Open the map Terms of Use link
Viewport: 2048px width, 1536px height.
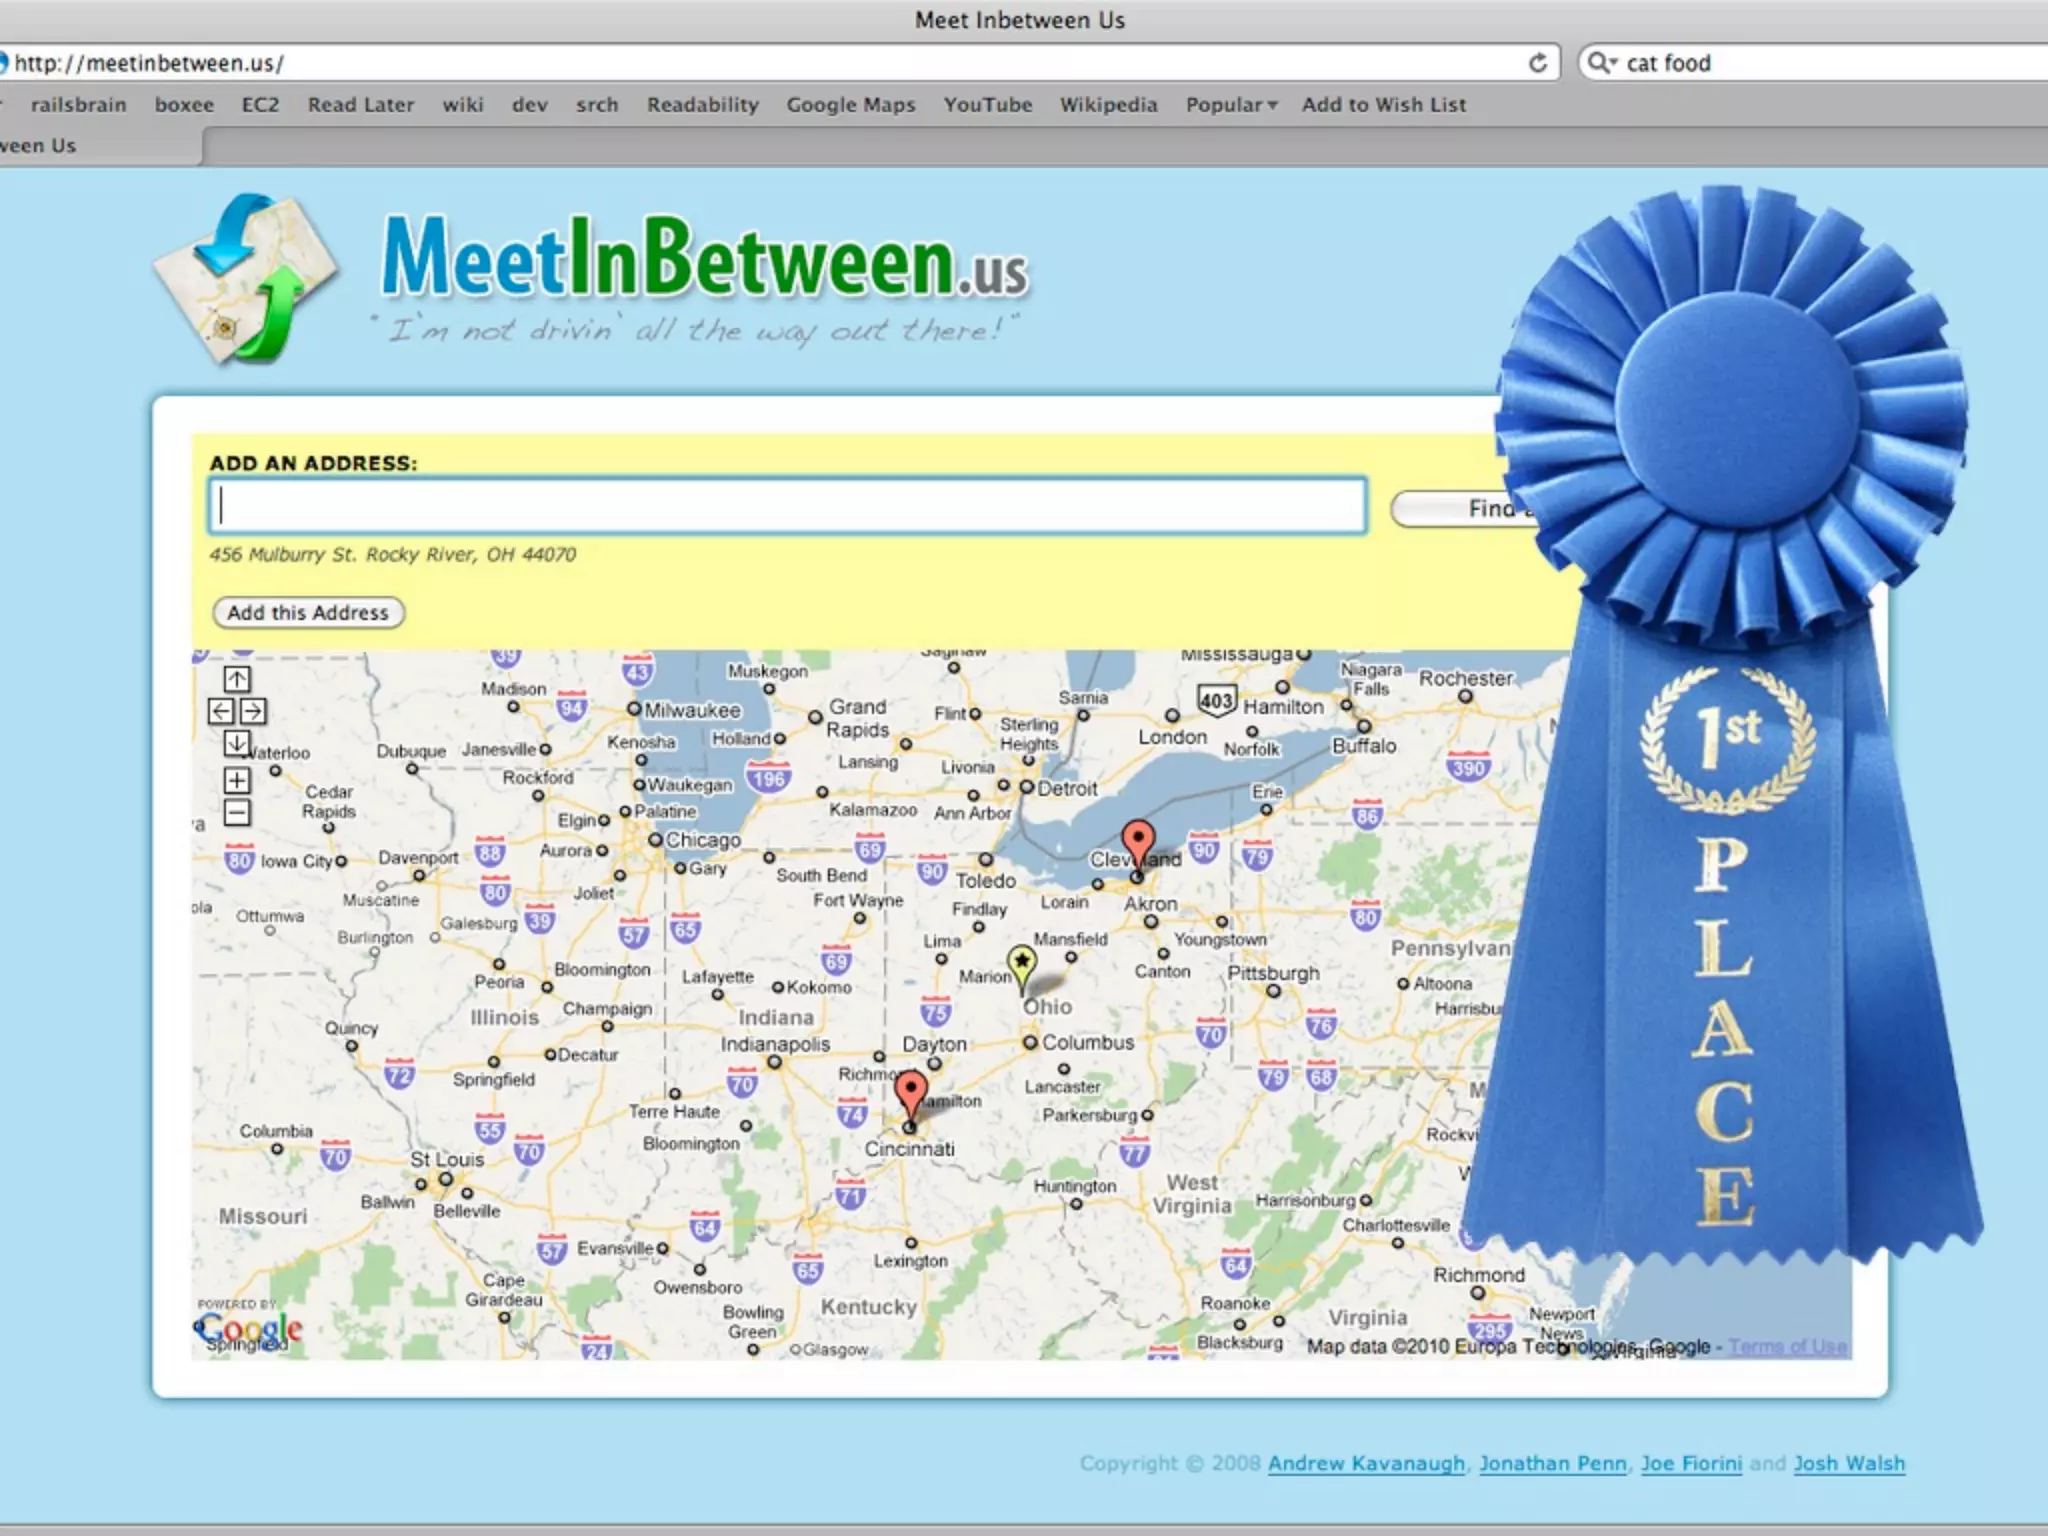(x=1788, y=1347)
